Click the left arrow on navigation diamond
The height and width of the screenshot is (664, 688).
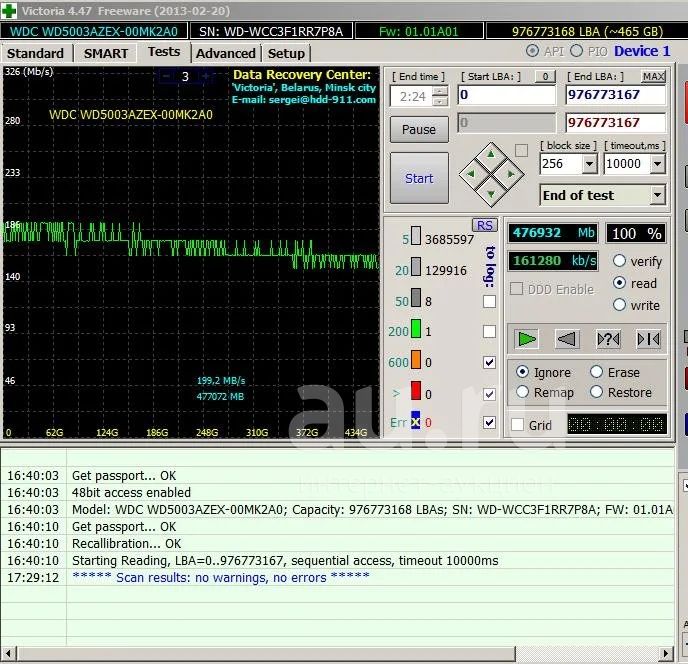click(x=470, y=175)
